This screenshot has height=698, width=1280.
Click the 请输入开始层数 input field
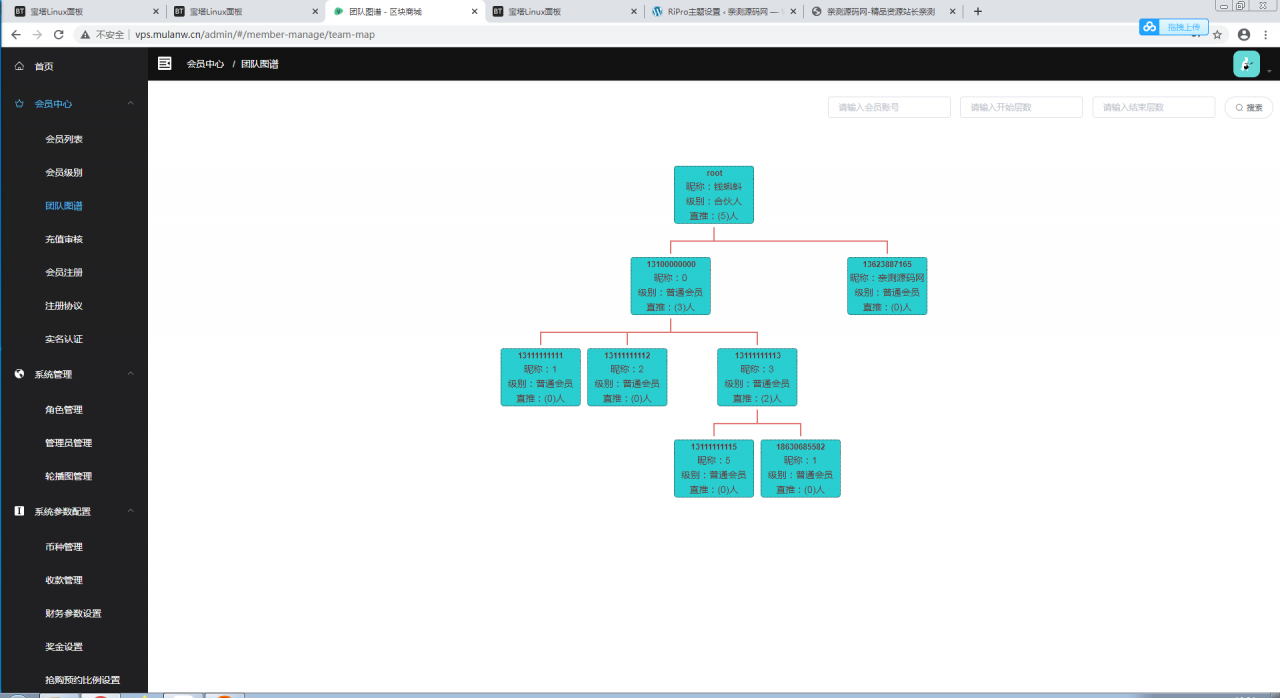coord(1020,107)
